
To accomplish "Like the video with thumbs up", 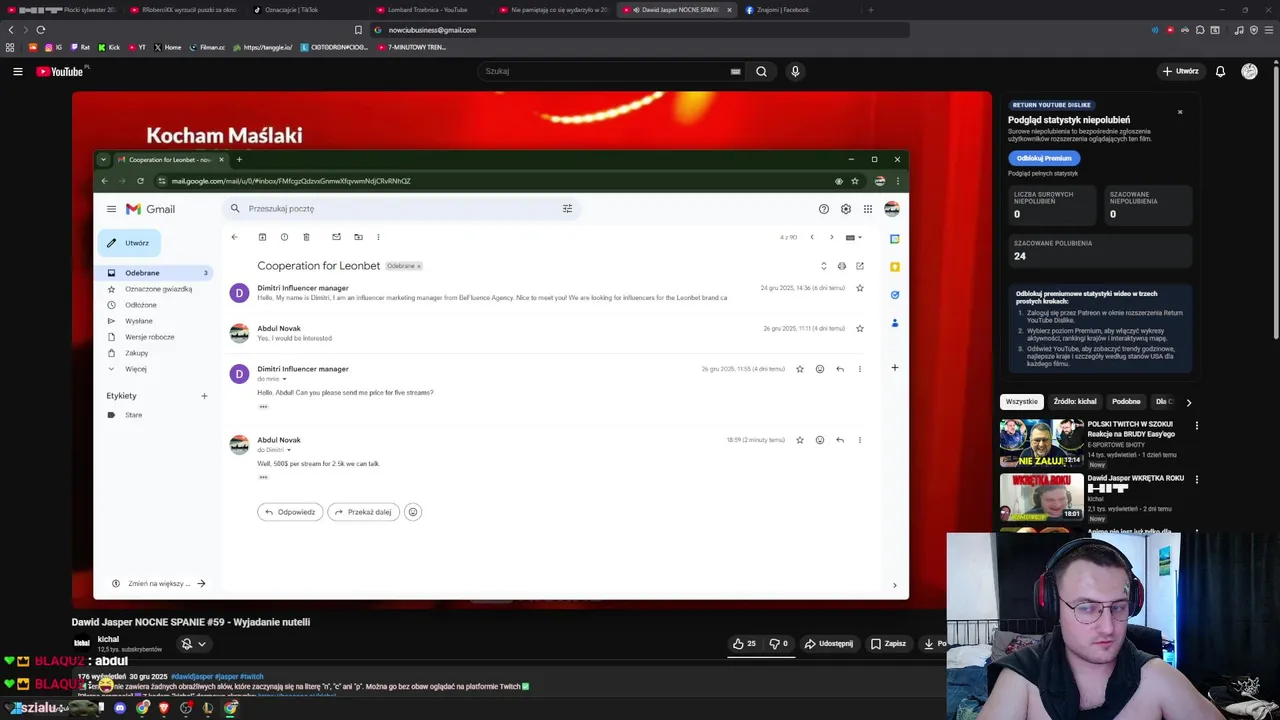I will [x=744, y=644].
